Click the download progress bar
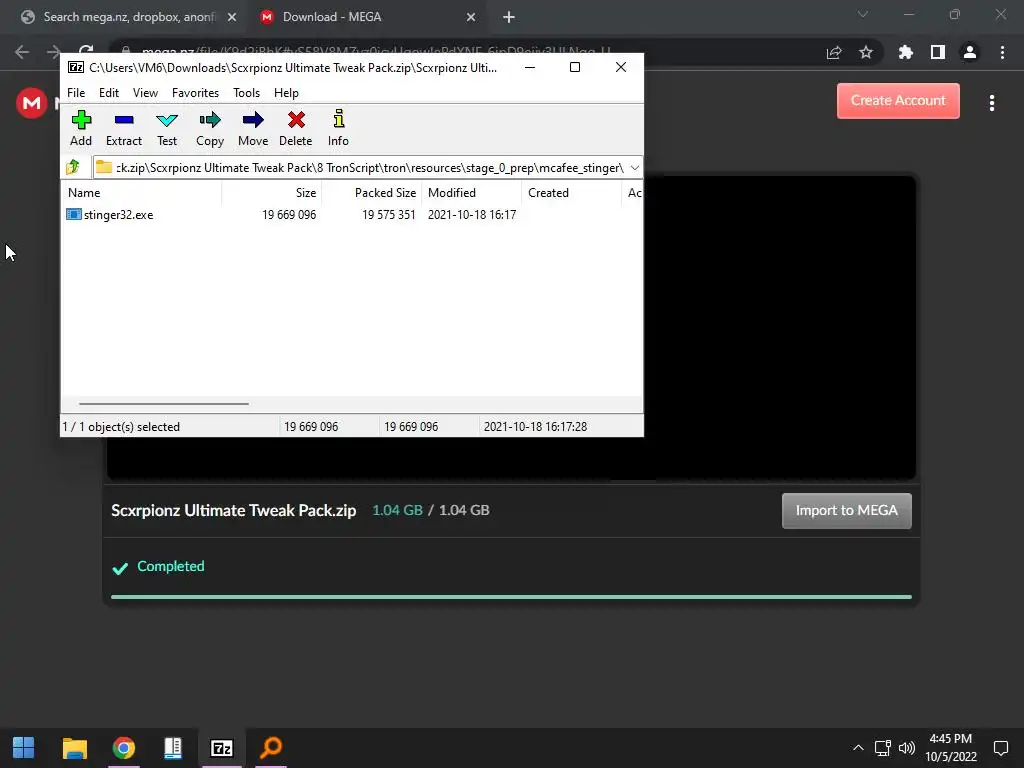This screenshot has width=1024, height=768. pos(511,597)
